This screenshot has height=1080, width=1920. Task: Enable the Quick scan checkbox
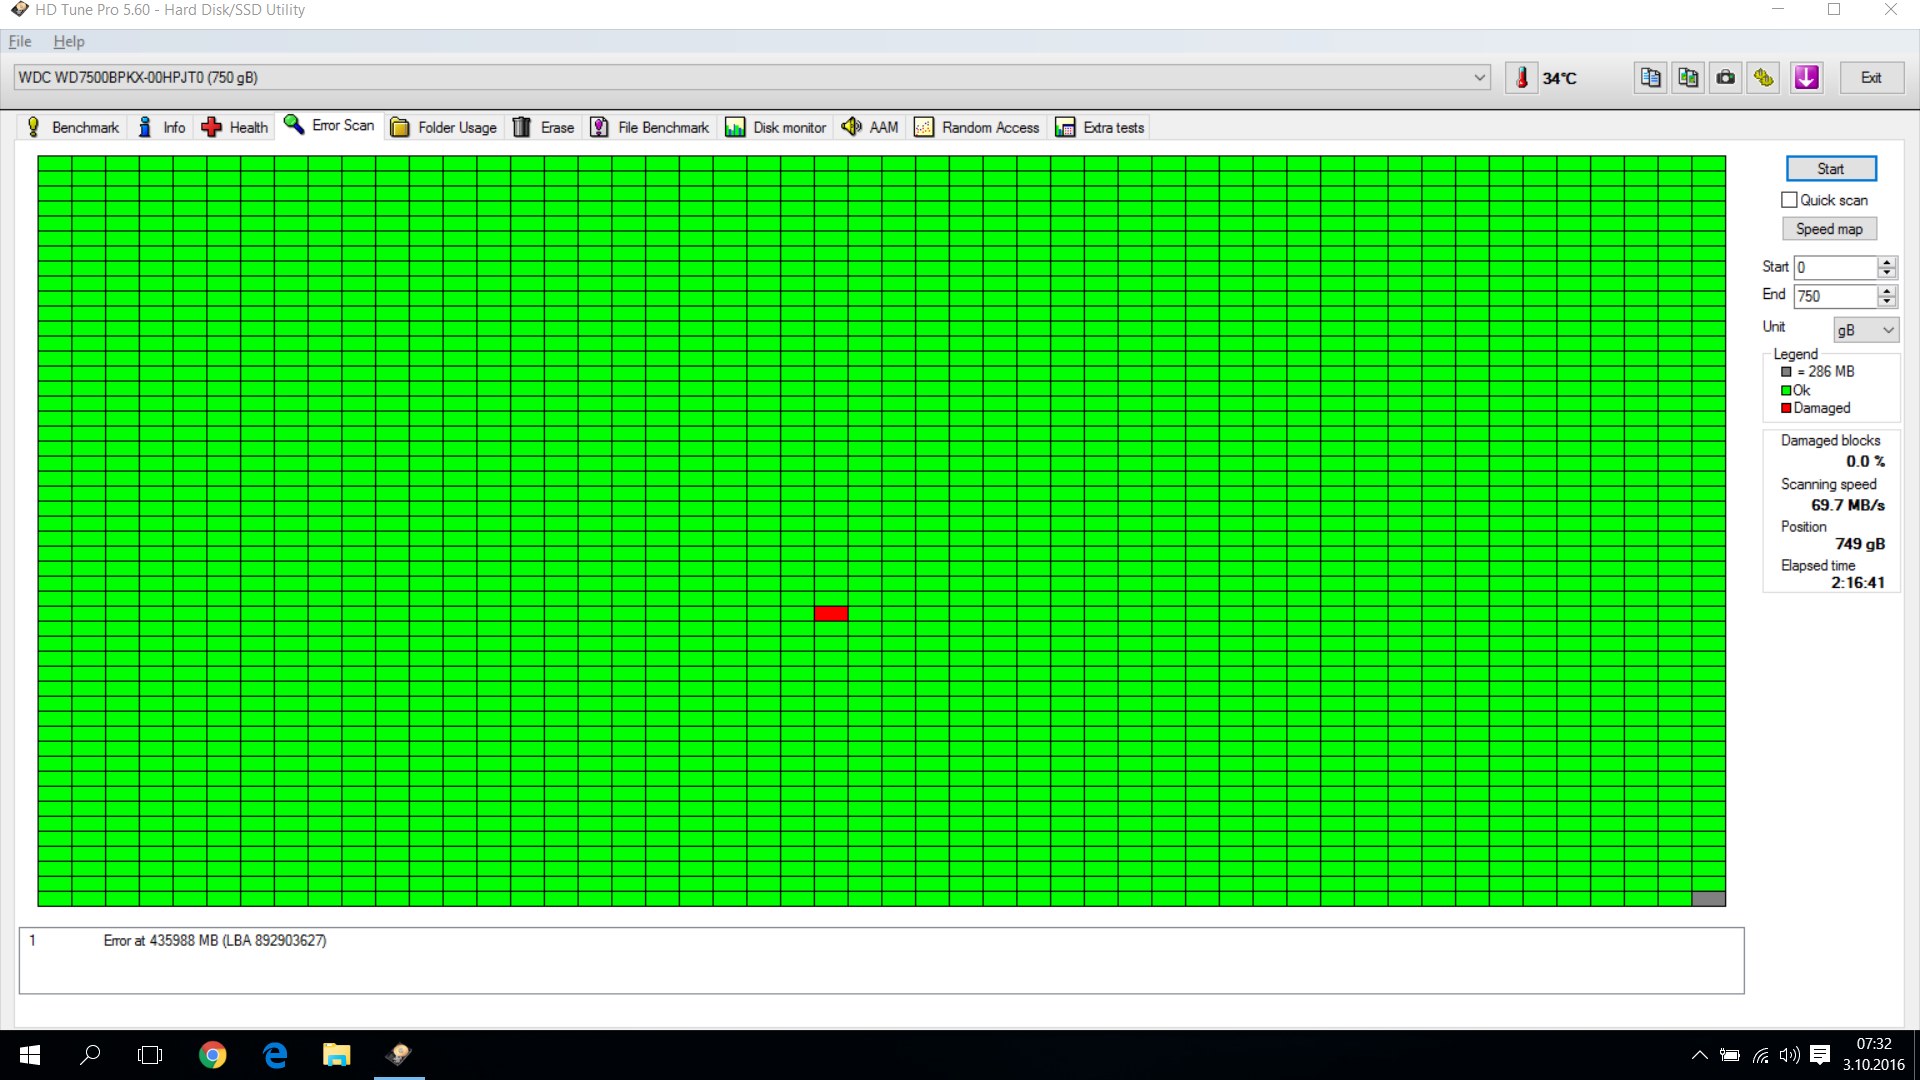[1789, 200]
